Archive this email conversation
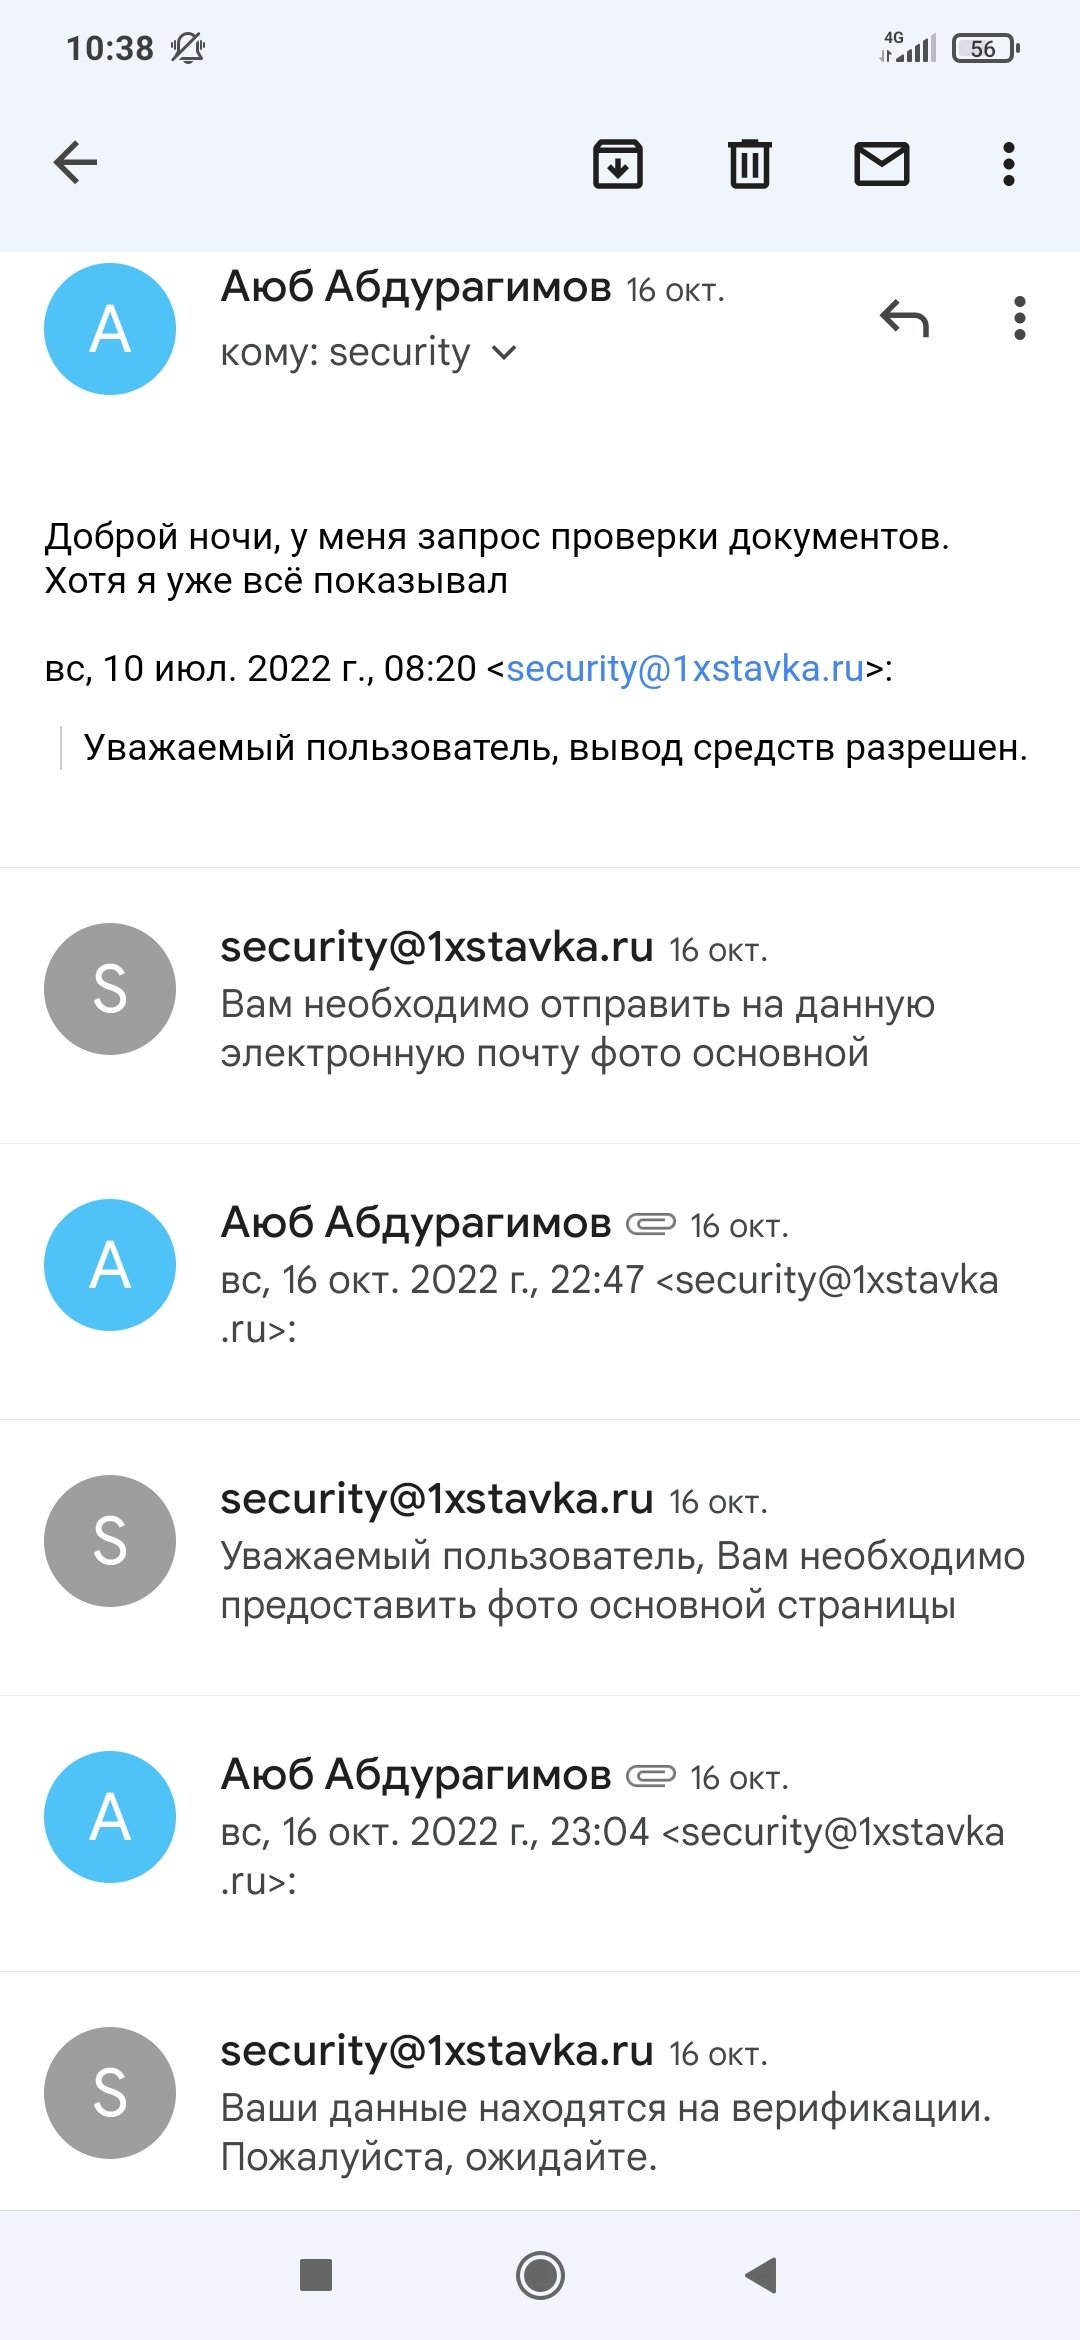 [618, 164]
